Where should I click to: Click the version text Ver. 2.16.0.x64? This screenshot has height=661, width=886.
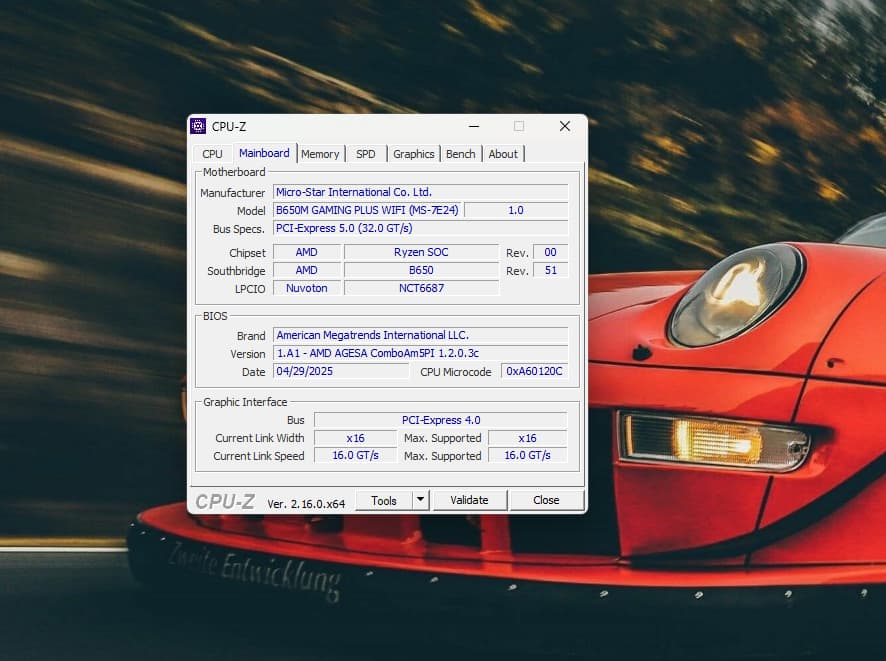click(306, 504)
